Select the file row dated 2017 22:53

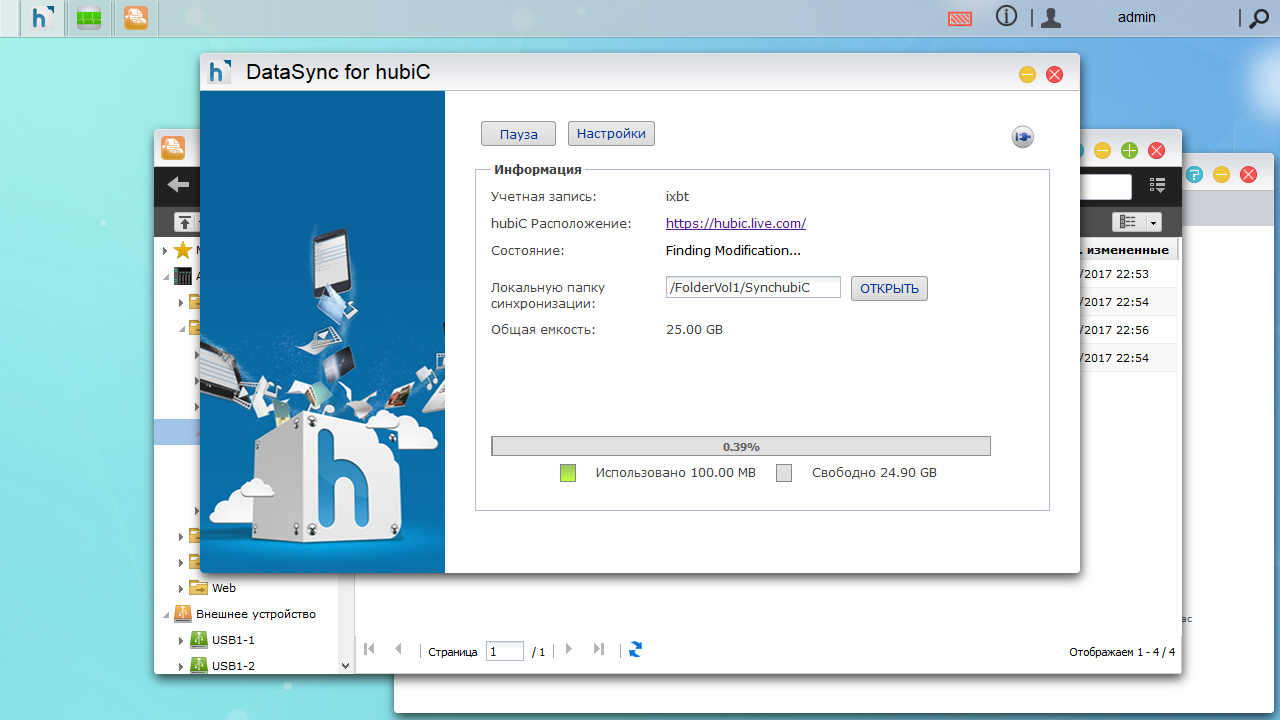(x=1128, y=274)
